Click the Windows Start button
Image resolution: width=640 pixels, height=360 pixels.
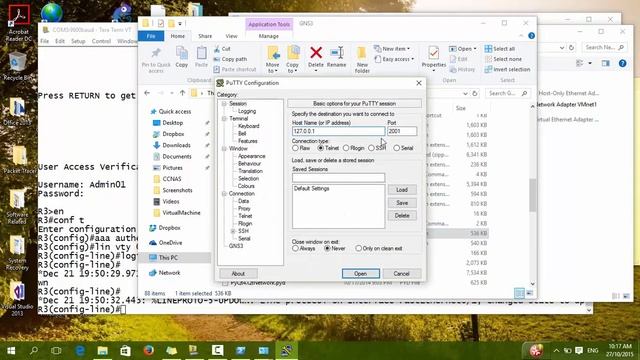11,351
